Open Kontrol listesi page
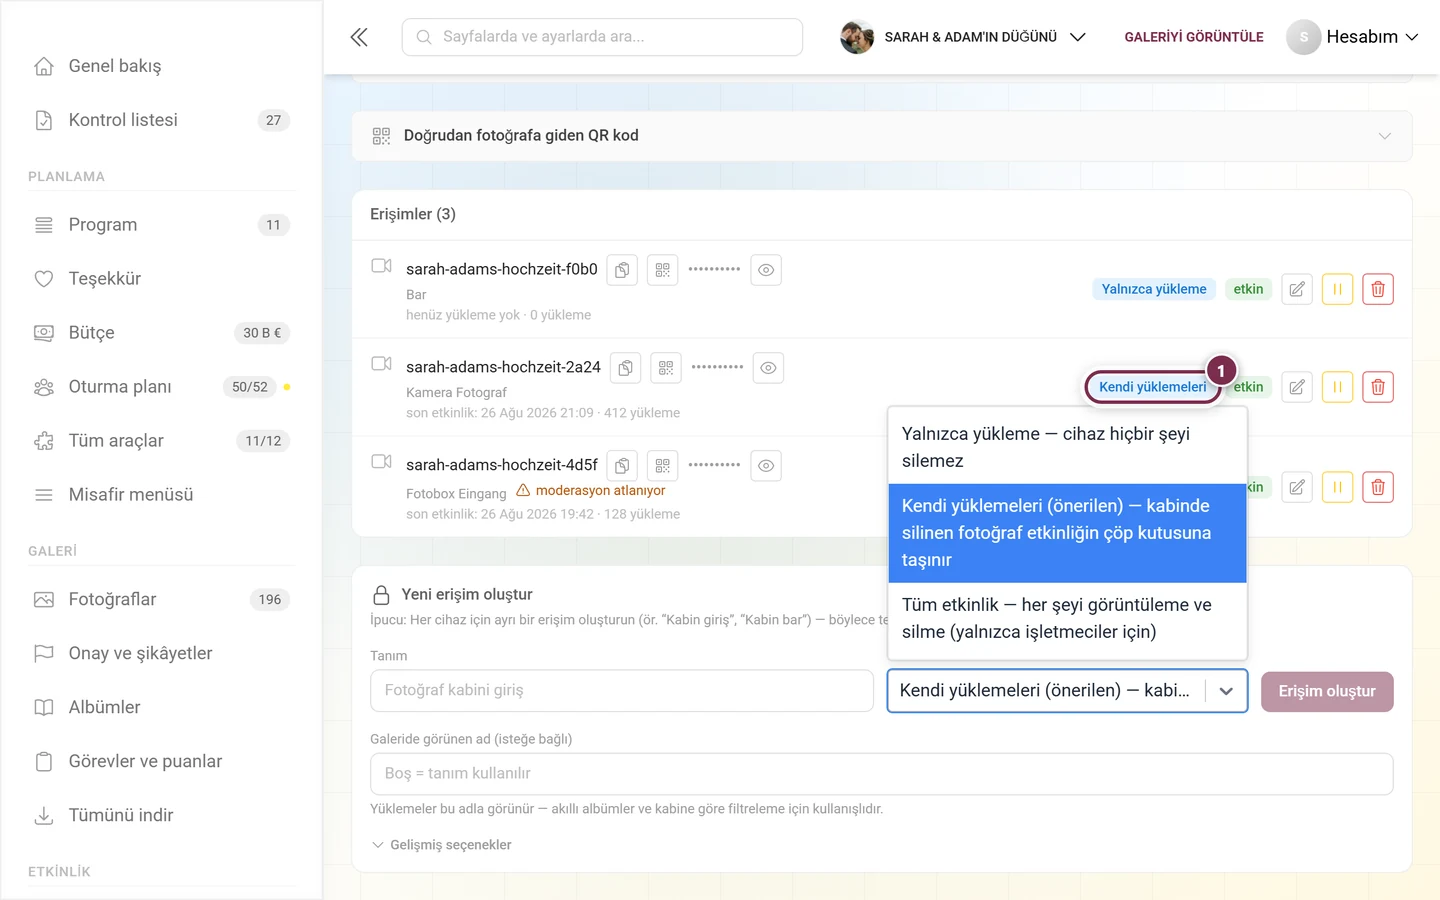Image resolution: width=1440 pixels, height=900 pixels. click(x=161, y=120)
